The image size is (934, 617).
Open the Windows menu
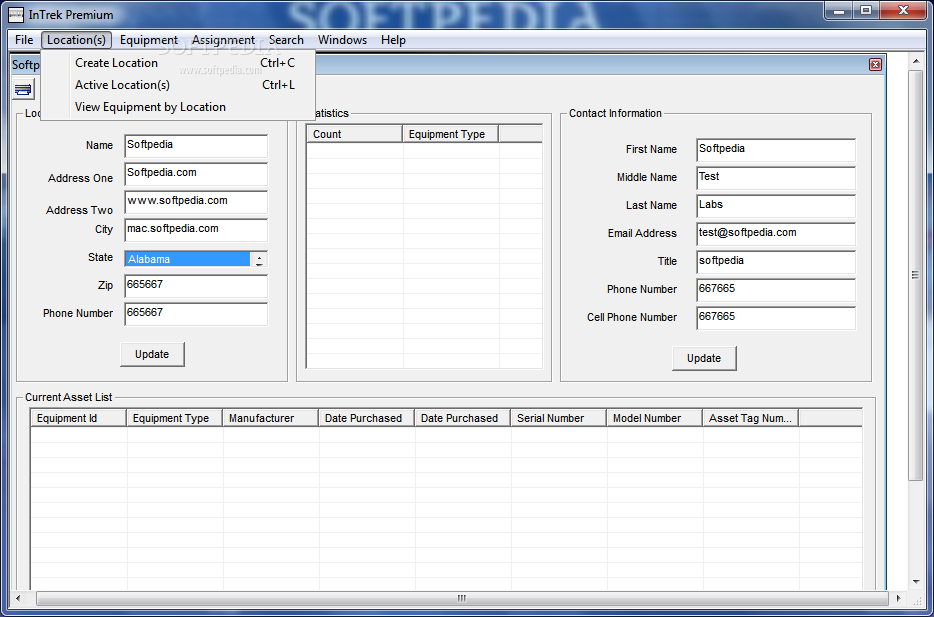(x=342, y=40)
